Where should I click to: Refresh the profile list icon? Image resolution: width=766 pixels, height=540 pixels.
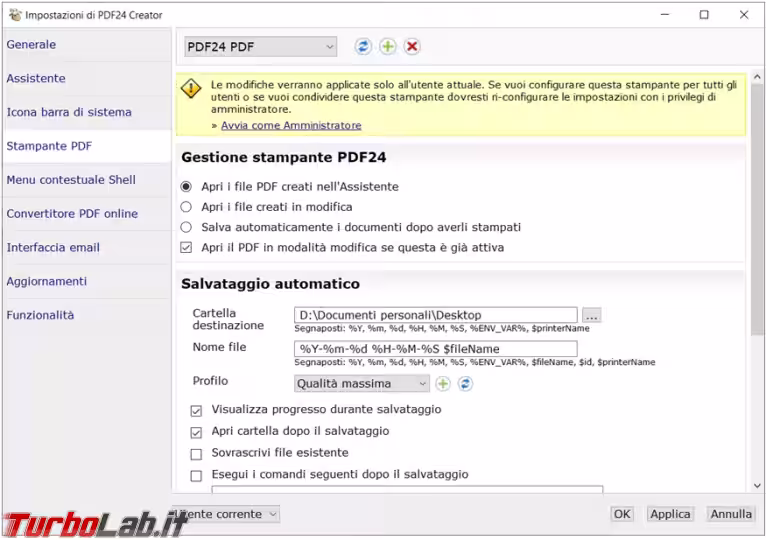tap(466, 384)
